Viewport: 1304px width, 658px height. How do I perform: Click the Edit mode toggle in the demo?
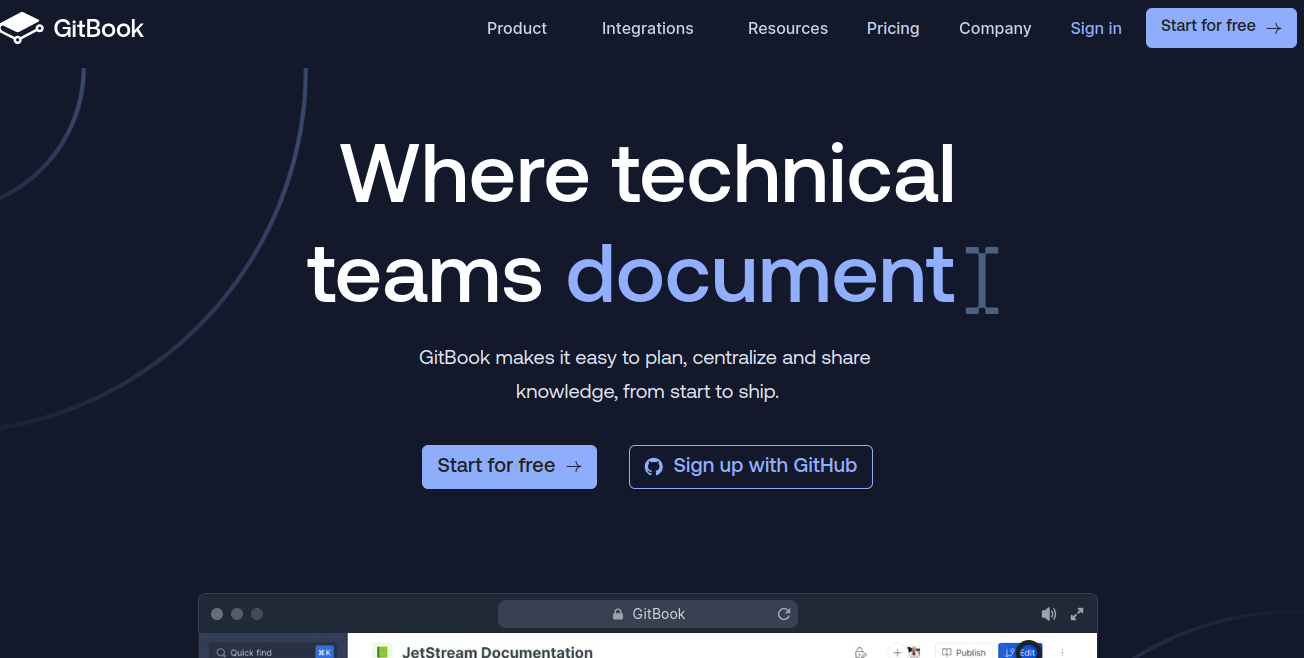tap(1027, 651)
